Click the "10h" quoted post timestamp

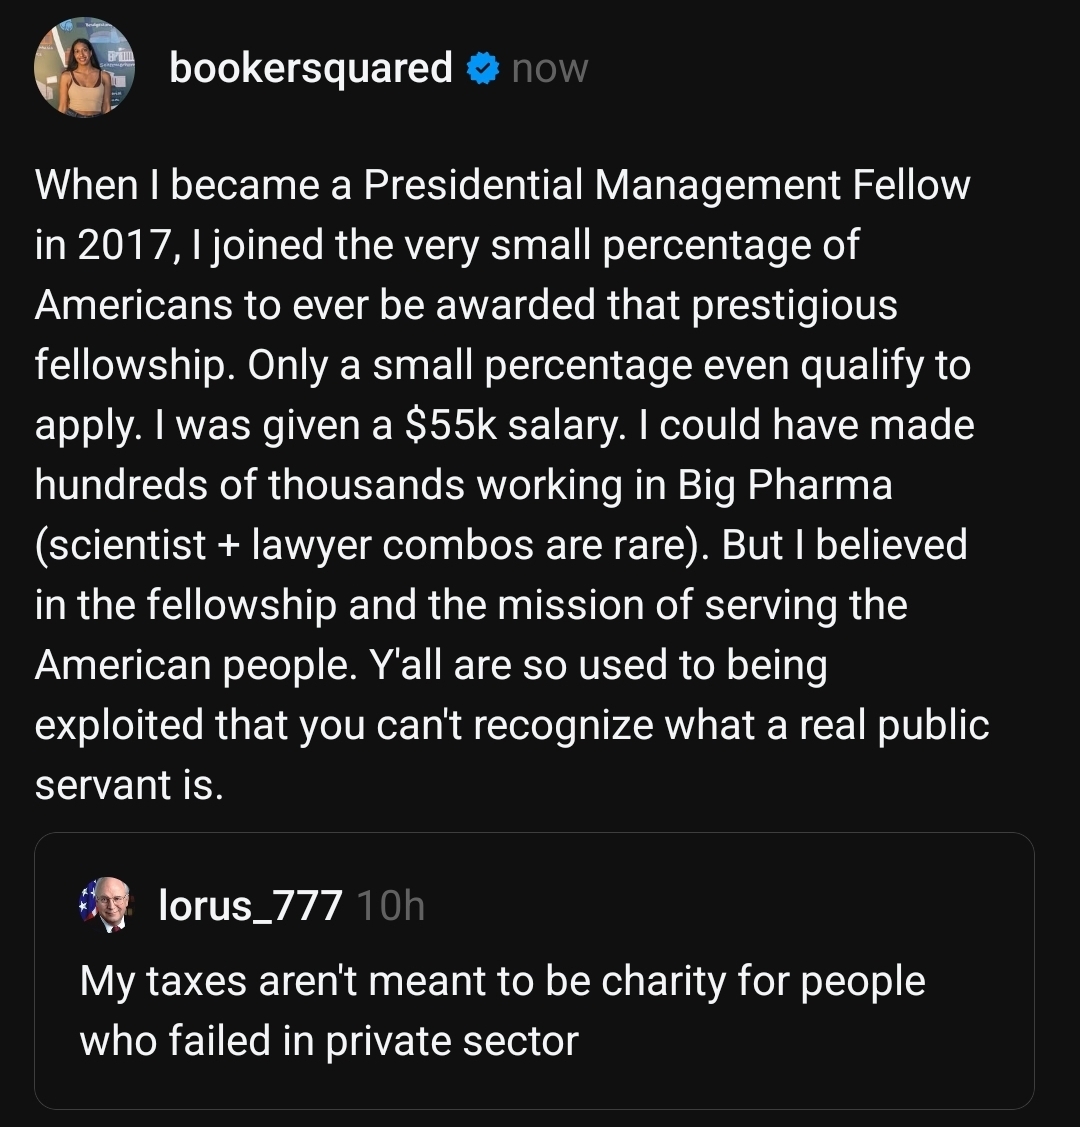[x=390, y=906]
